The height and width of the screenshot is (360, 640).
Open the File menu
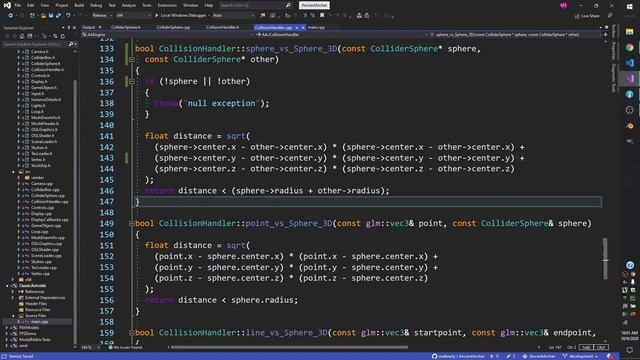pos(18,5)
